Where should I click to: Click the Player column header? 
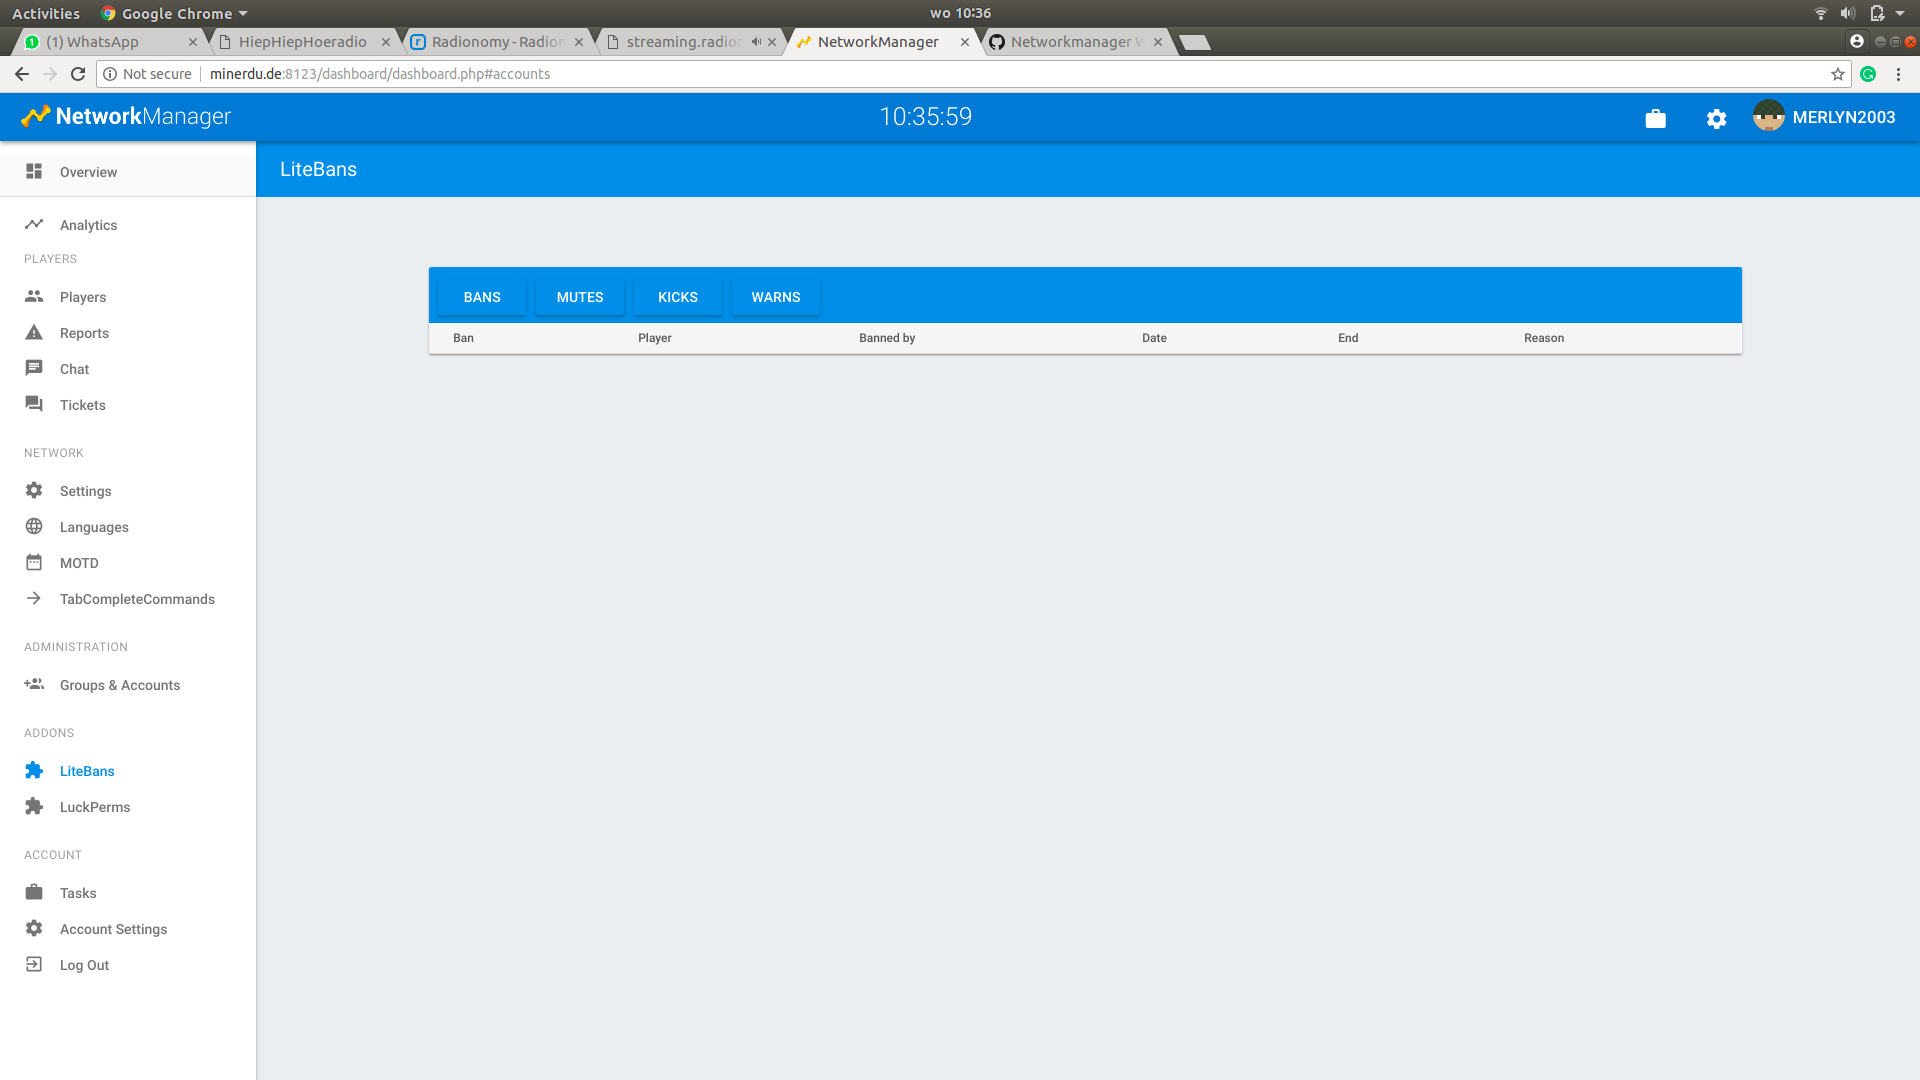click(x=655, y=338)
